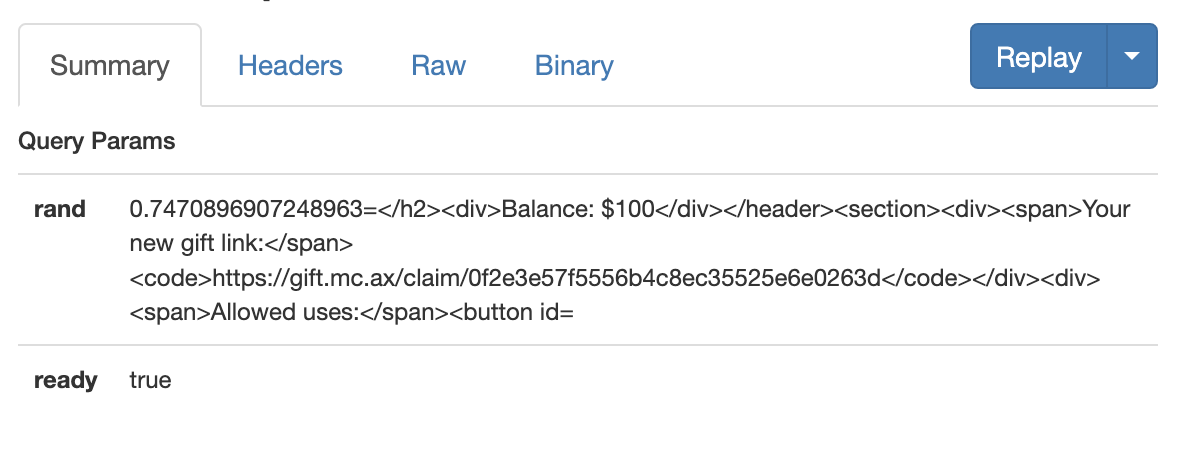Viewport: 1194px width, 460px height.
Task: Select the ready parameter name
Action: click(65, 380)
